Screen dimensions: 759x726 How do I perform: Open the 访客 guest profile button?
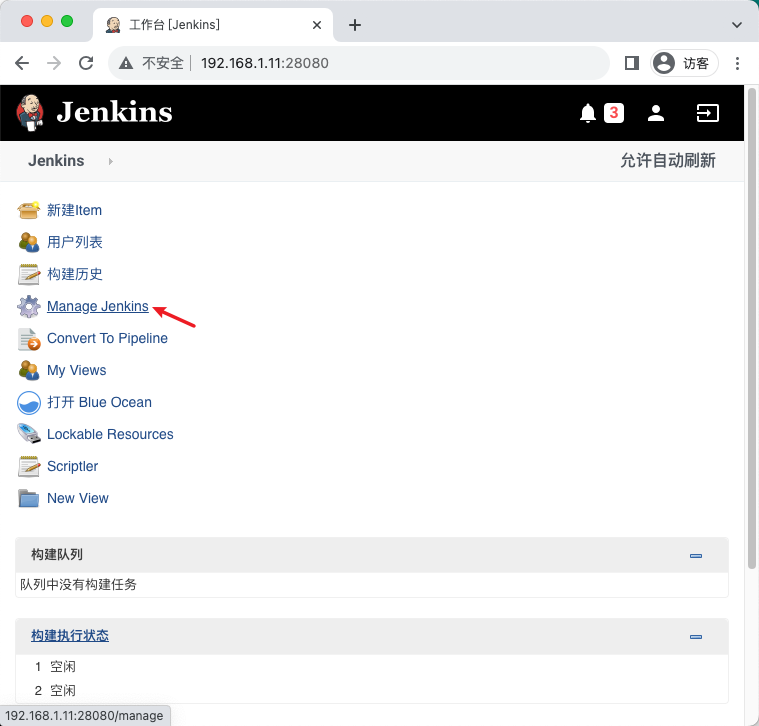tap(683, 63)
